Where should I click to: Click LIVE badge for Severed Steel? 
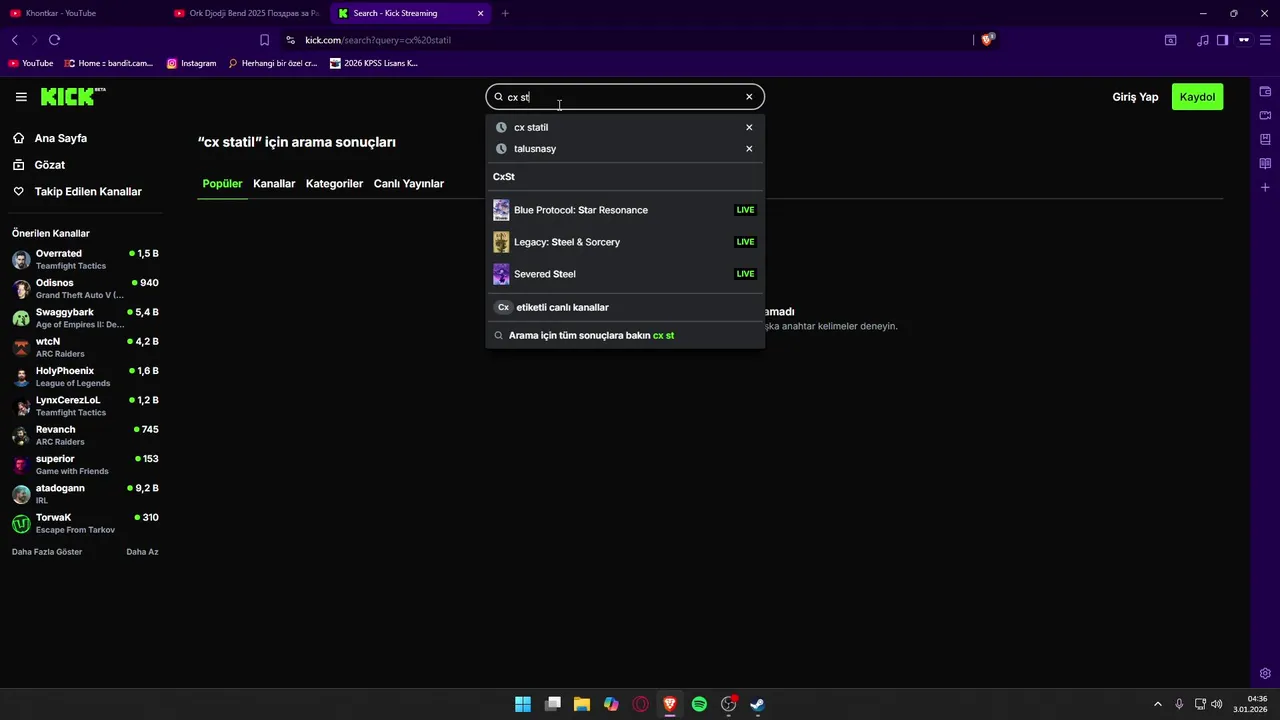pos(745,274)
